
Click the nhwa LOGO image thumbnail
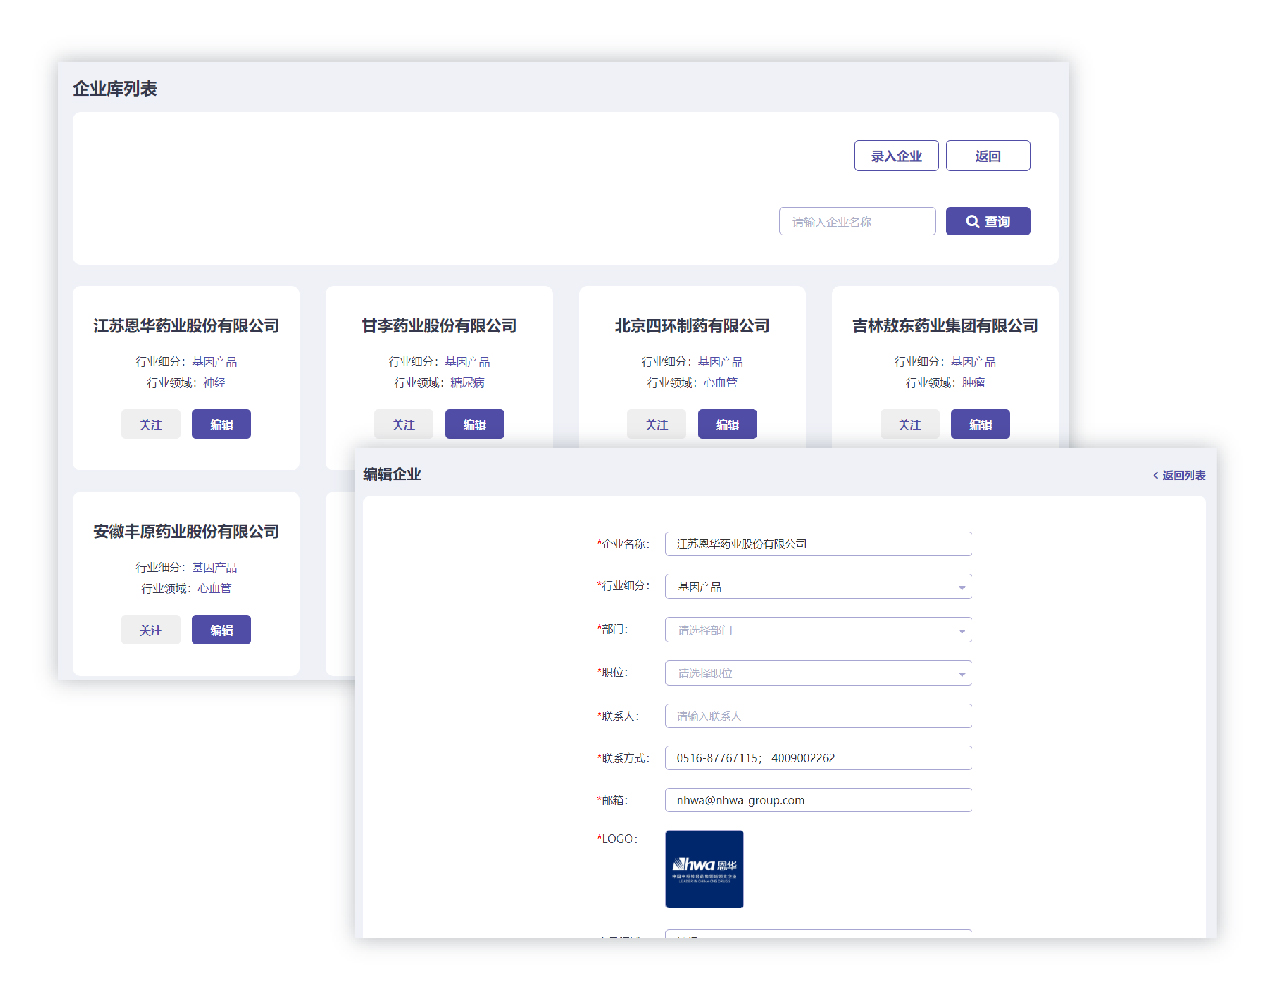tap(704, 869)
